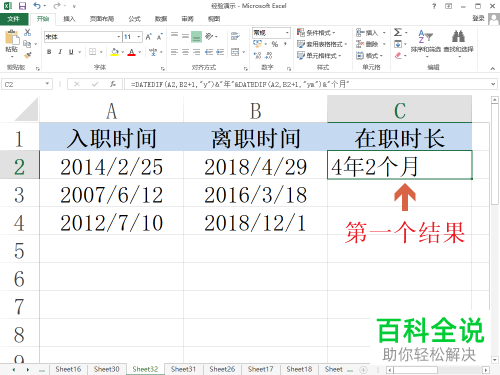
Task: Open the ribbon display options
Action: (x=449, y=6)
